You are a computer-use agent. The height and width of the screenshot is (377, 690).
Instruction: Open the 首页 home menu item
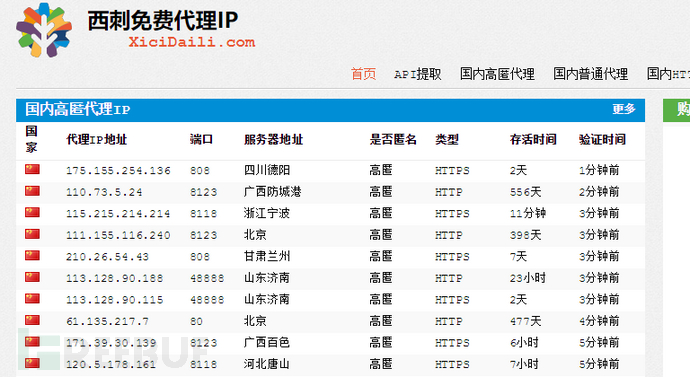pyautogui.click(x=363, y=74)
